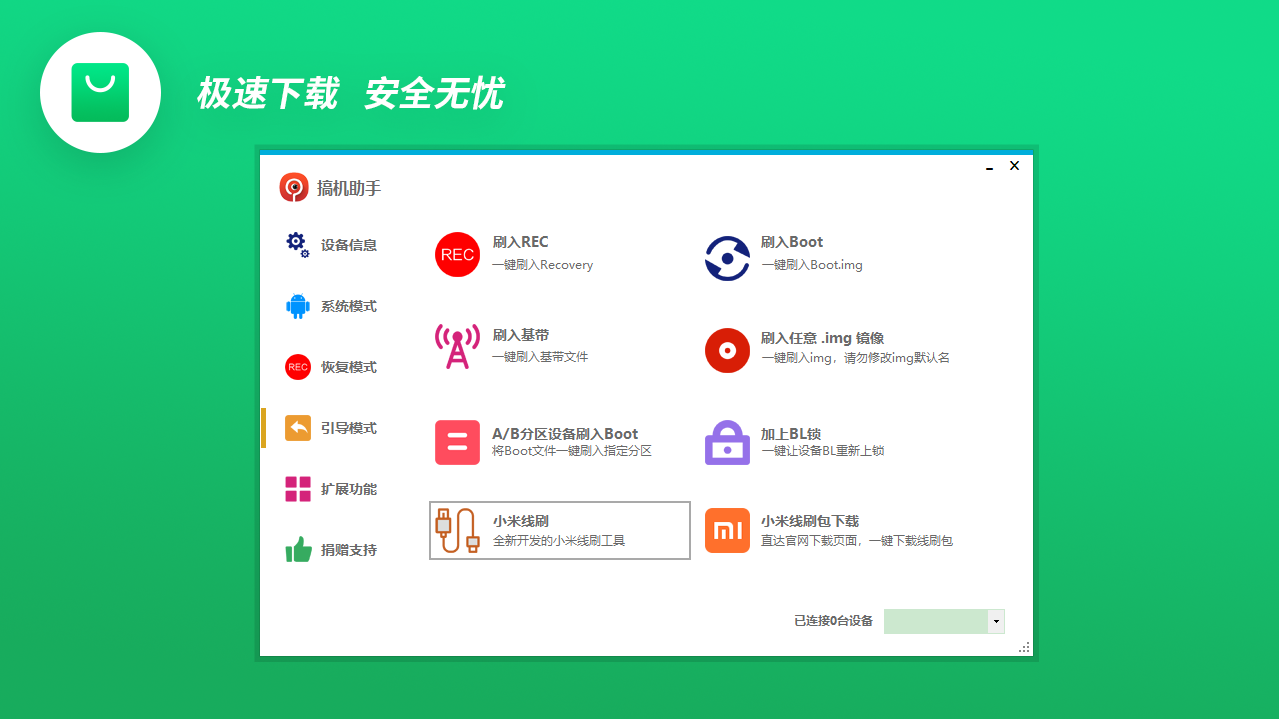Click the 已连接0台设备 status label
The image size is (1280, 720).
[x=831, y=621]
